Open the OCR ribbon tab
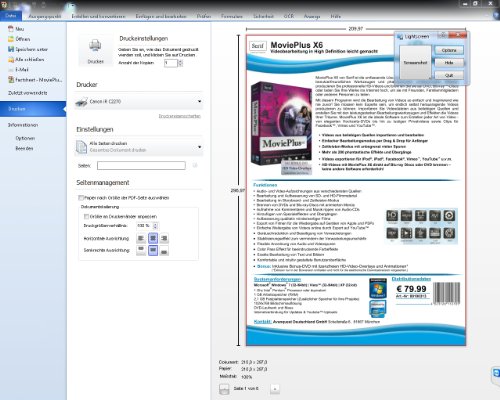Image resolution: width=500 pixels, height=400 pixels. pyautogui.click(x=289, y=16)
